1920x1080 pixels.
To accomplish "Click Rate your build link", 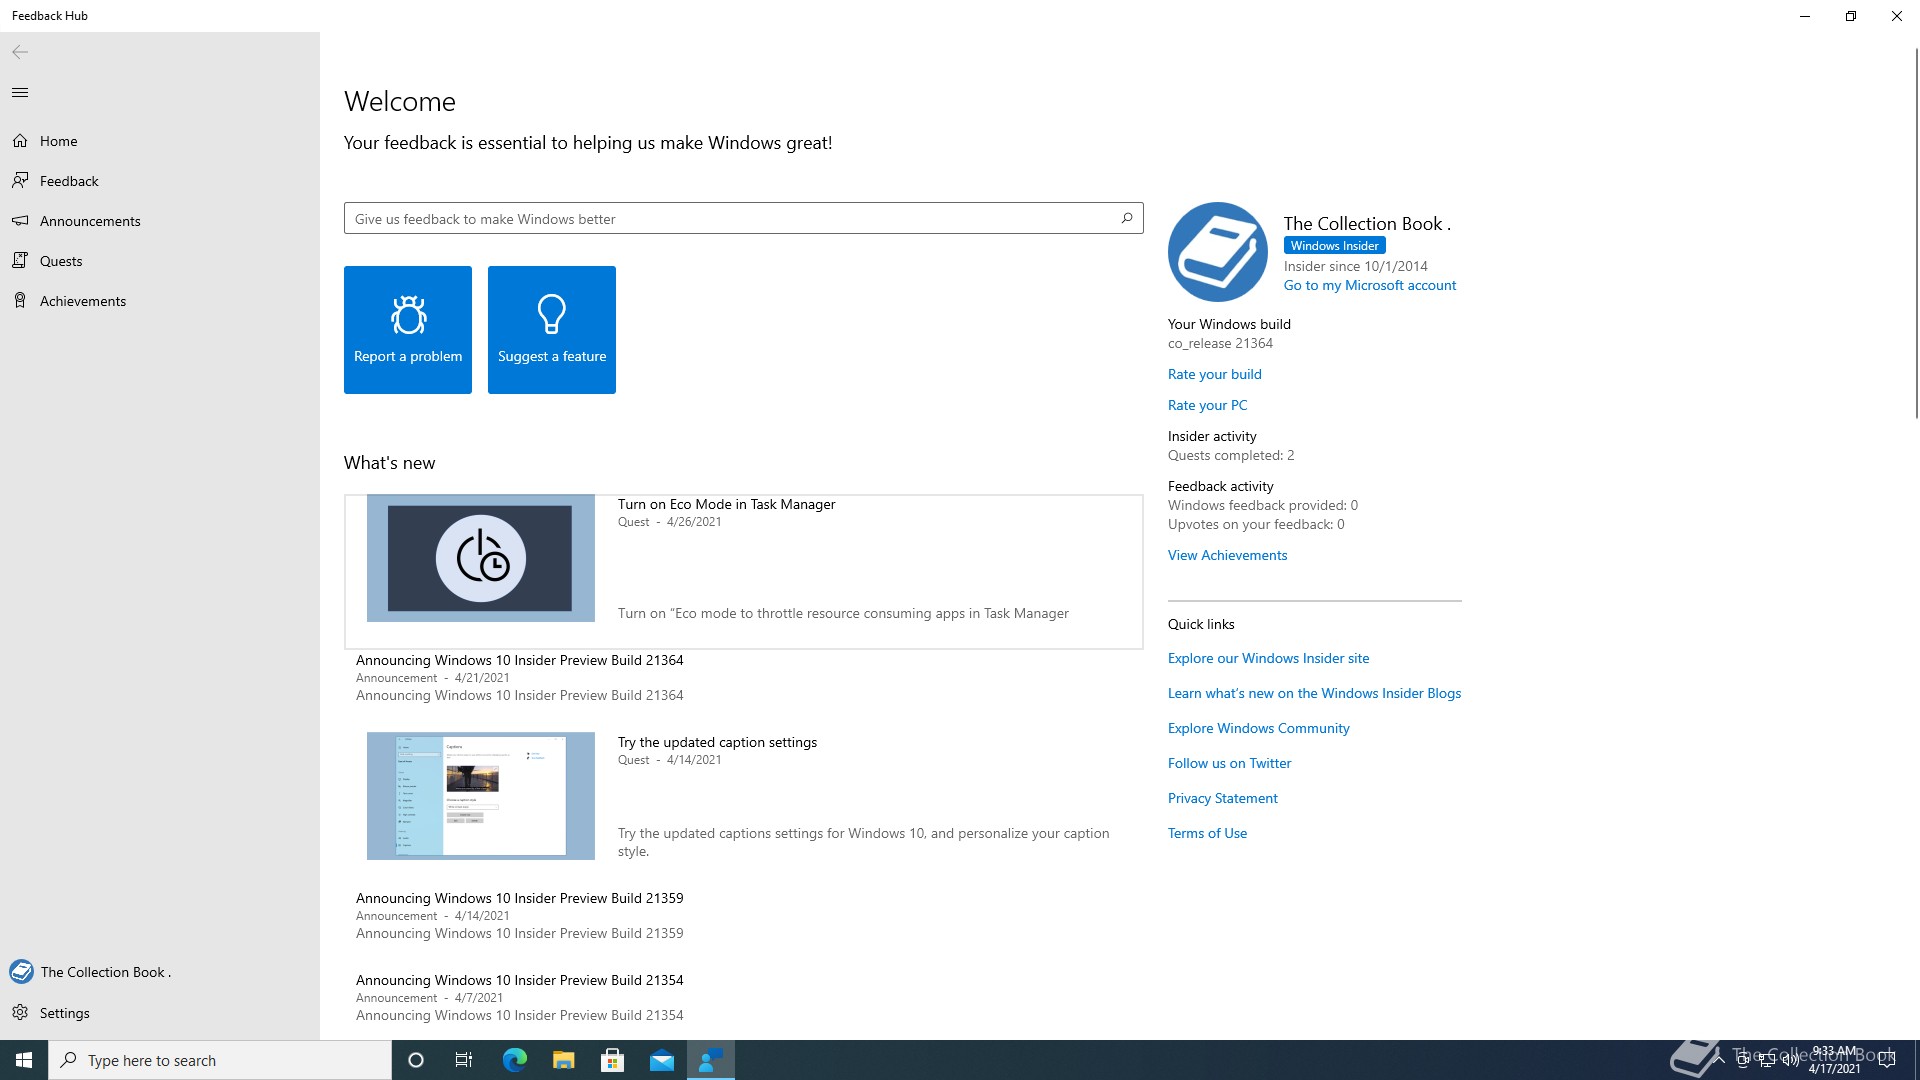I will (x=1215, y=374).
